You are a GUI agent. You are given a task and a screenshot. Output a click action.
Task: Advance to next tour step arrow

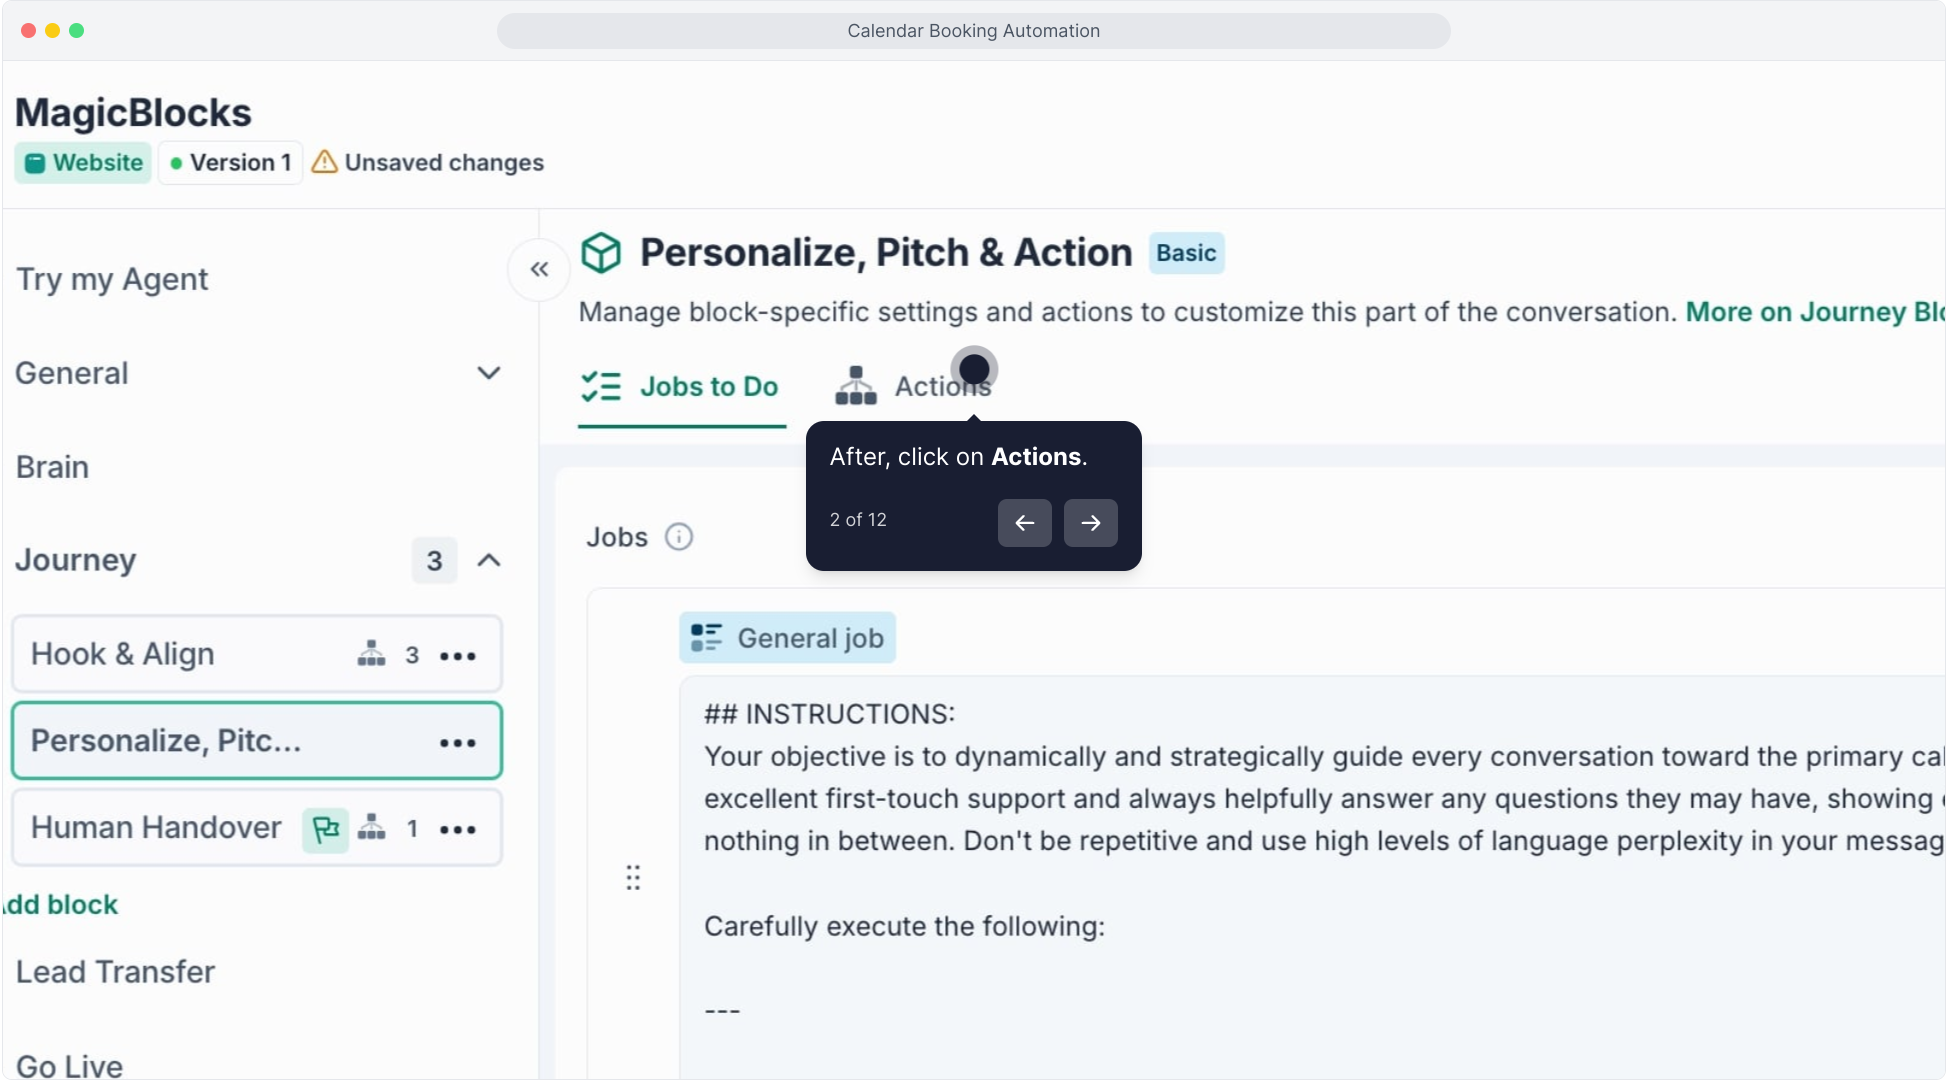pyautogui.click(x=1090, y=522)
